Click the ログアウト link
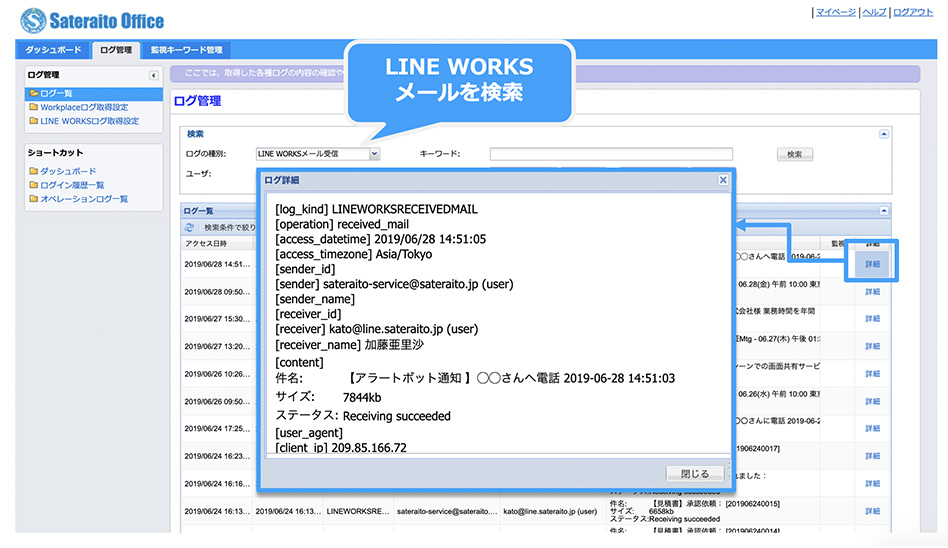 [x=913, y=12]
